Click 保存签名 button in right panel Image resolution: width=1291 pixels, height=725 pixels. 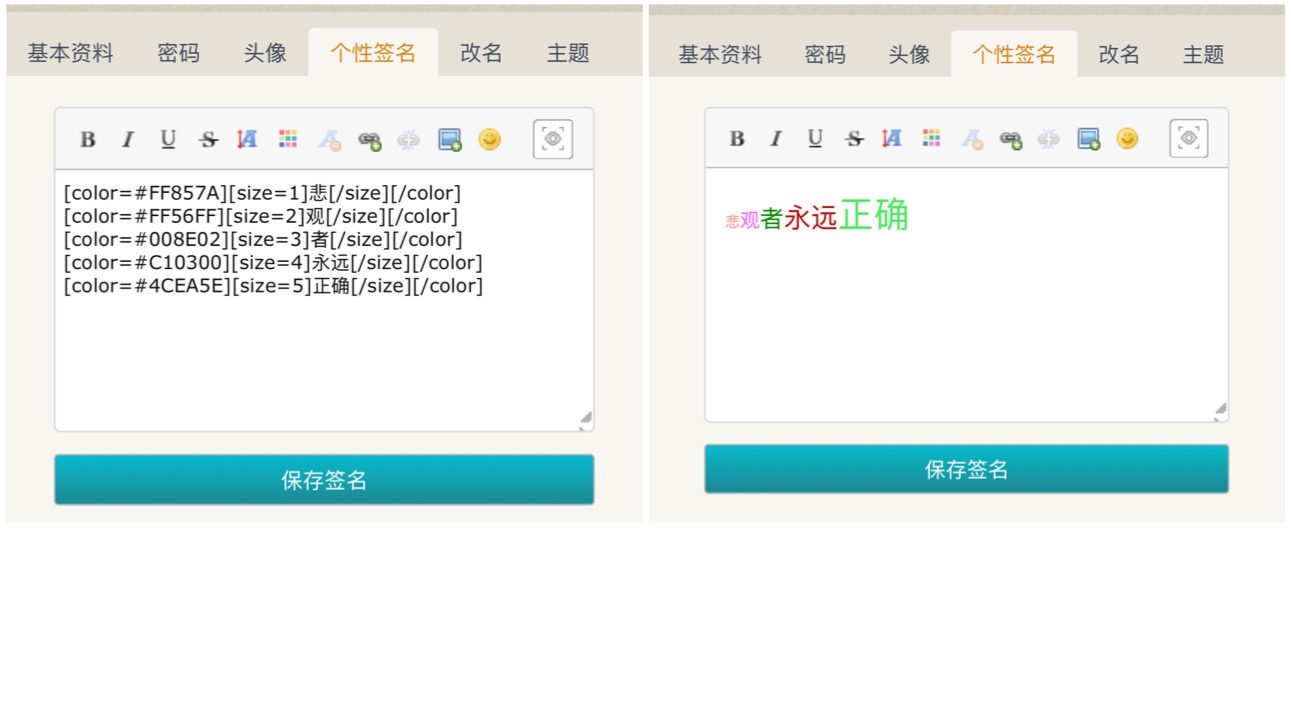966,469
